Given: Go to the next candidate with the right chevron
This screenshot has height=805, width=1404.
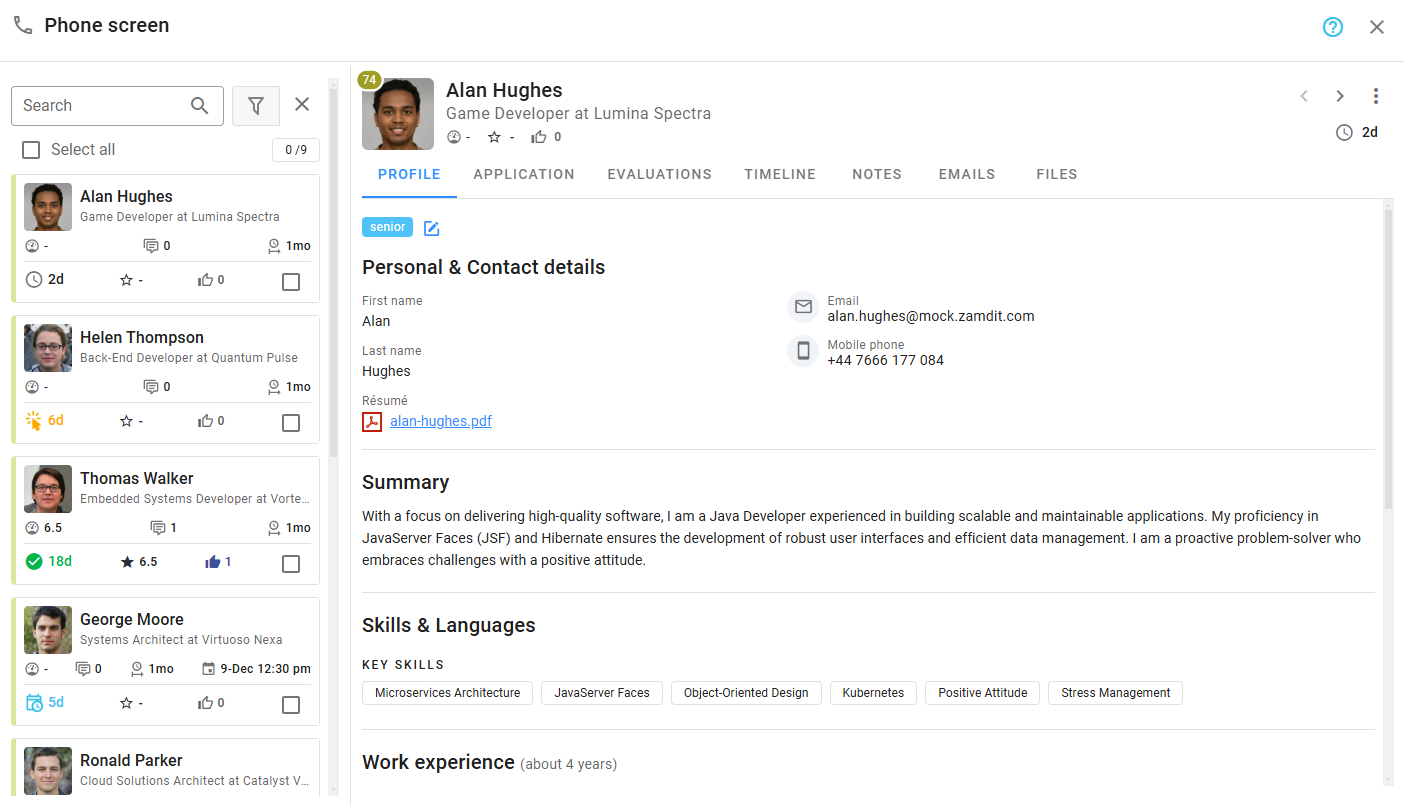Looking at the screenshot, I should 1339,95.
